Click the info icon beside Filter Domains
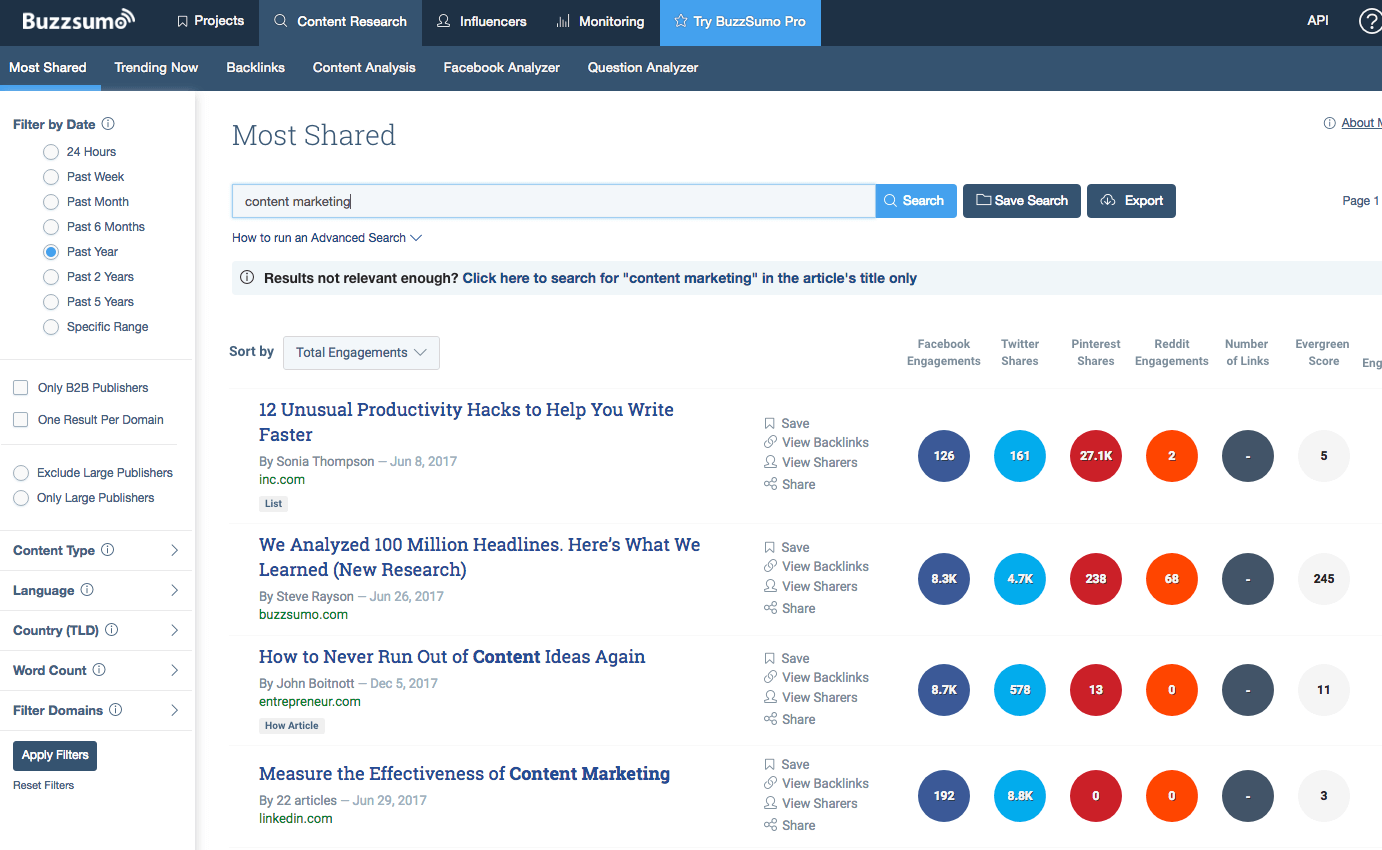Screen dimensions: 1382x850 (x=116, y=710)
